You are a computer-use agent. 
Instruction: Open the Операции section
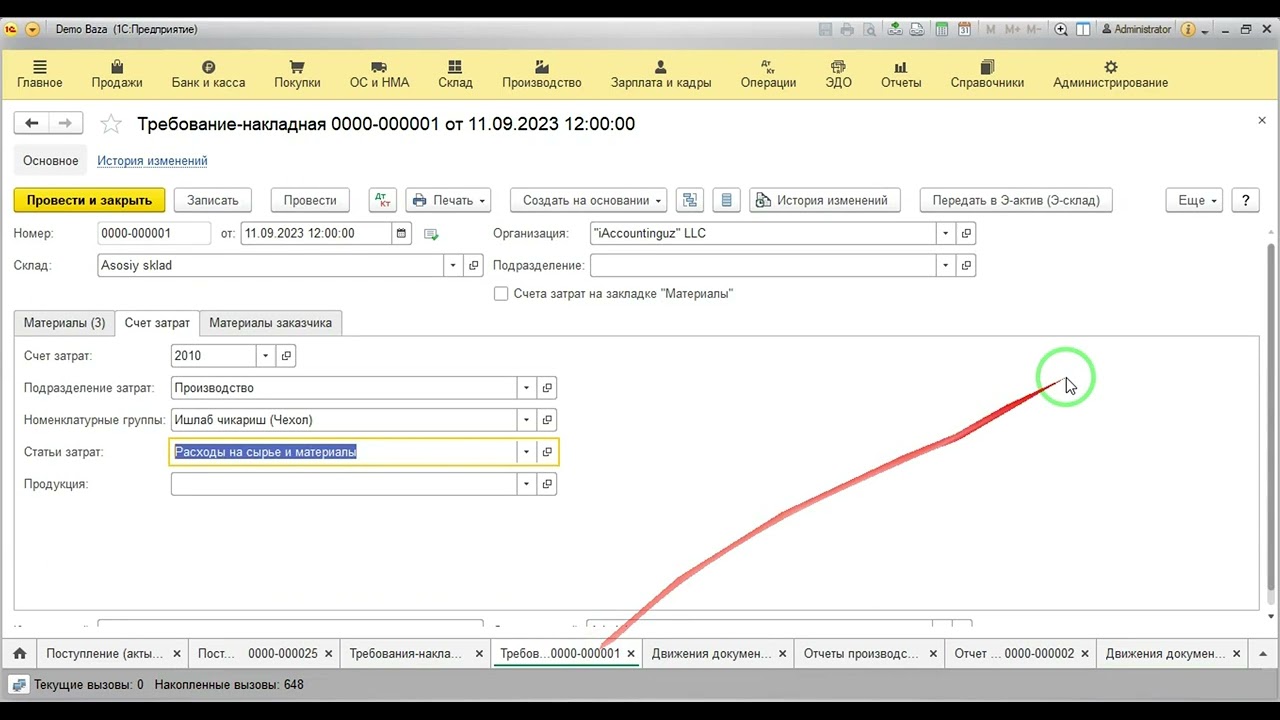pyautogui.click(x=768, y=74)
